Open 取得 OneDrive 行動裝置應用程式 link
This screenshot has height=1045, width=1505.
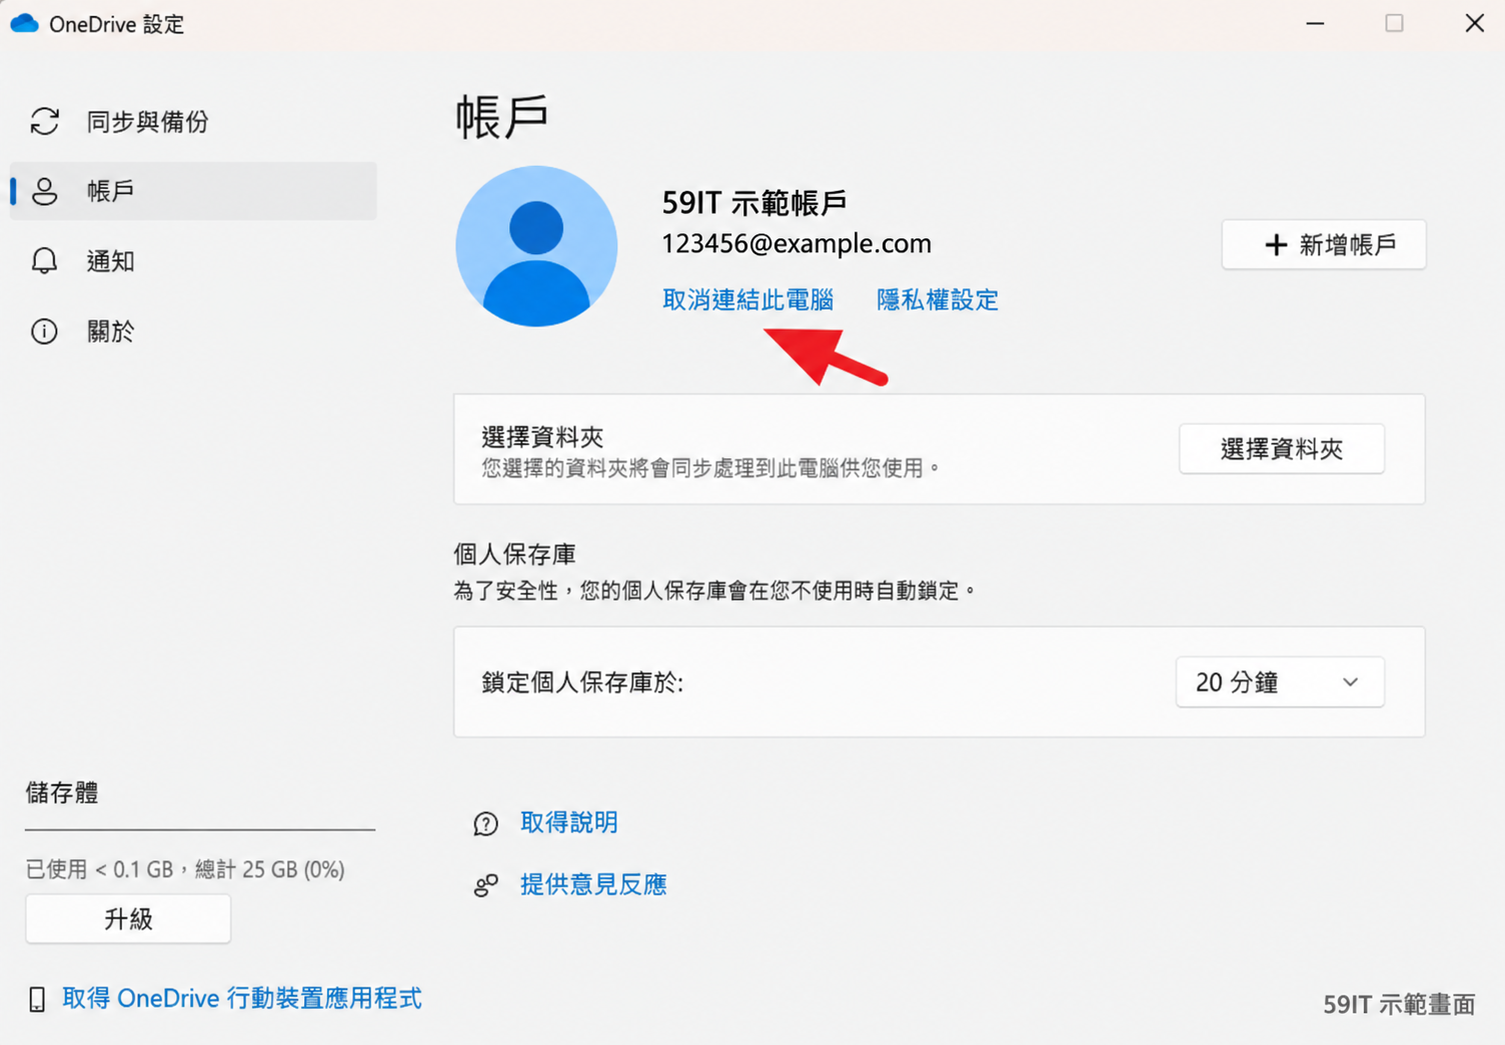coord(242,998)
